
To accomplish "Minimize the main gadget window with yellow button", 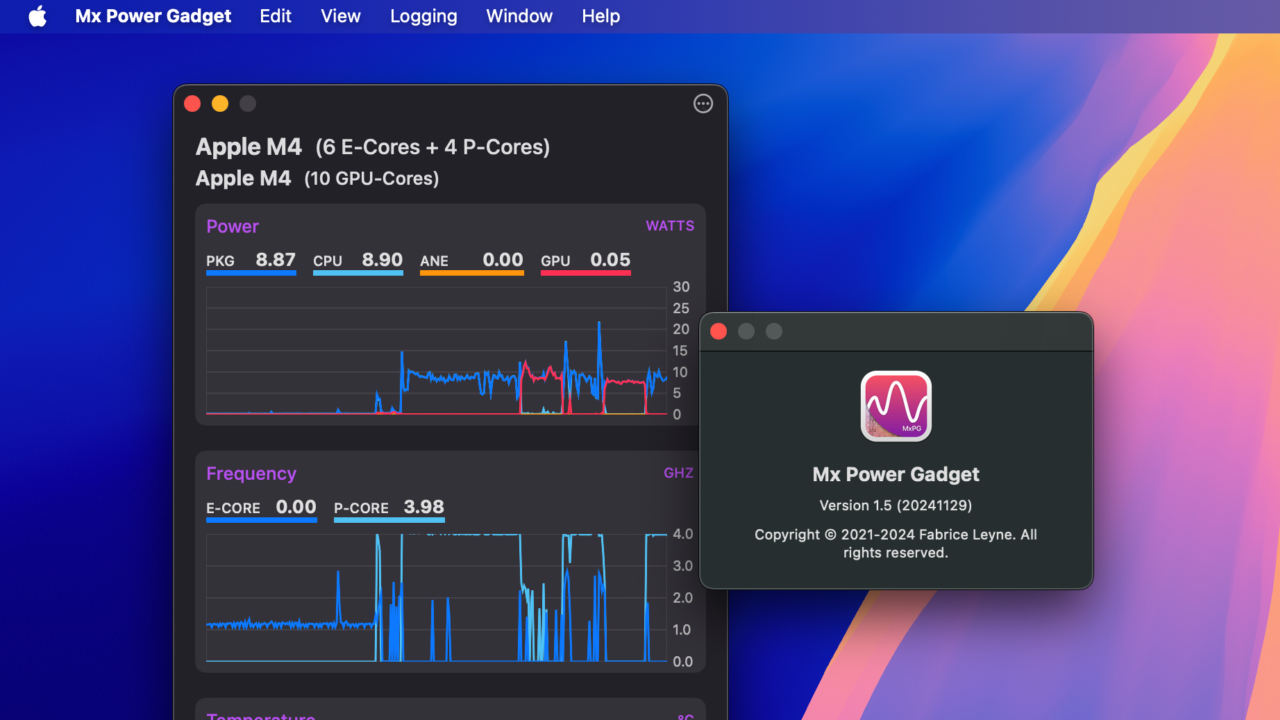I will tap(220, 104).
